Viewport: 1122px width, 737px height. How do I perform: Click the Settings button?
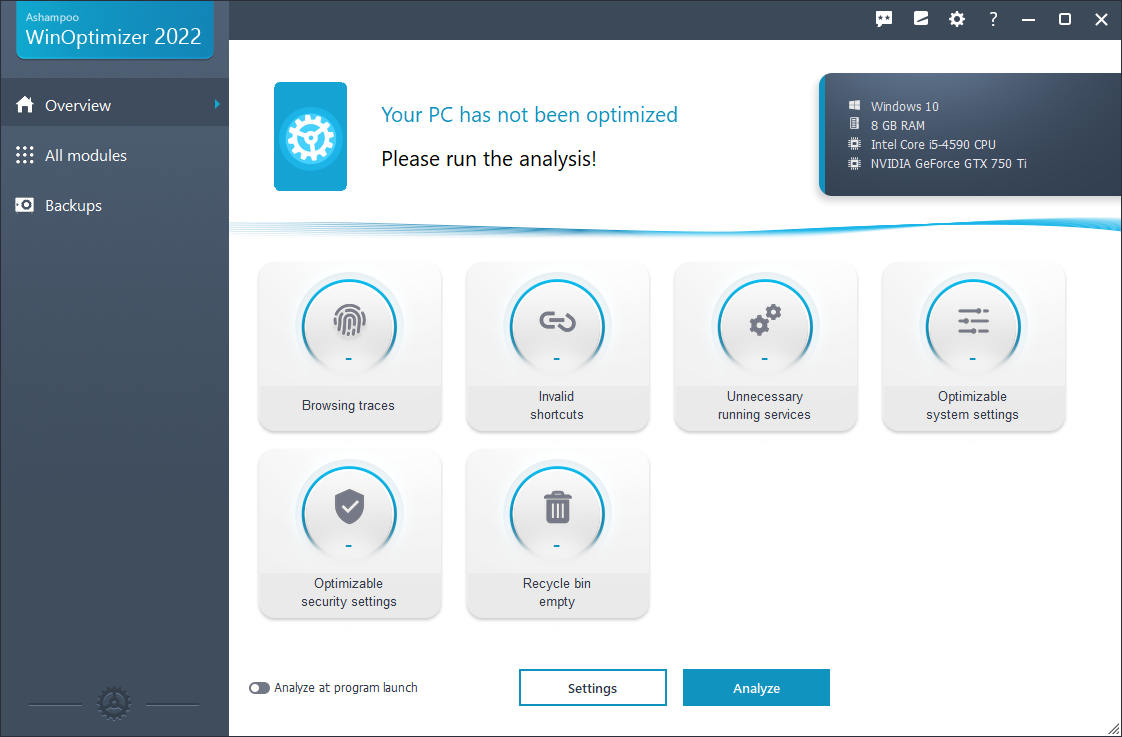coord(592,688)
